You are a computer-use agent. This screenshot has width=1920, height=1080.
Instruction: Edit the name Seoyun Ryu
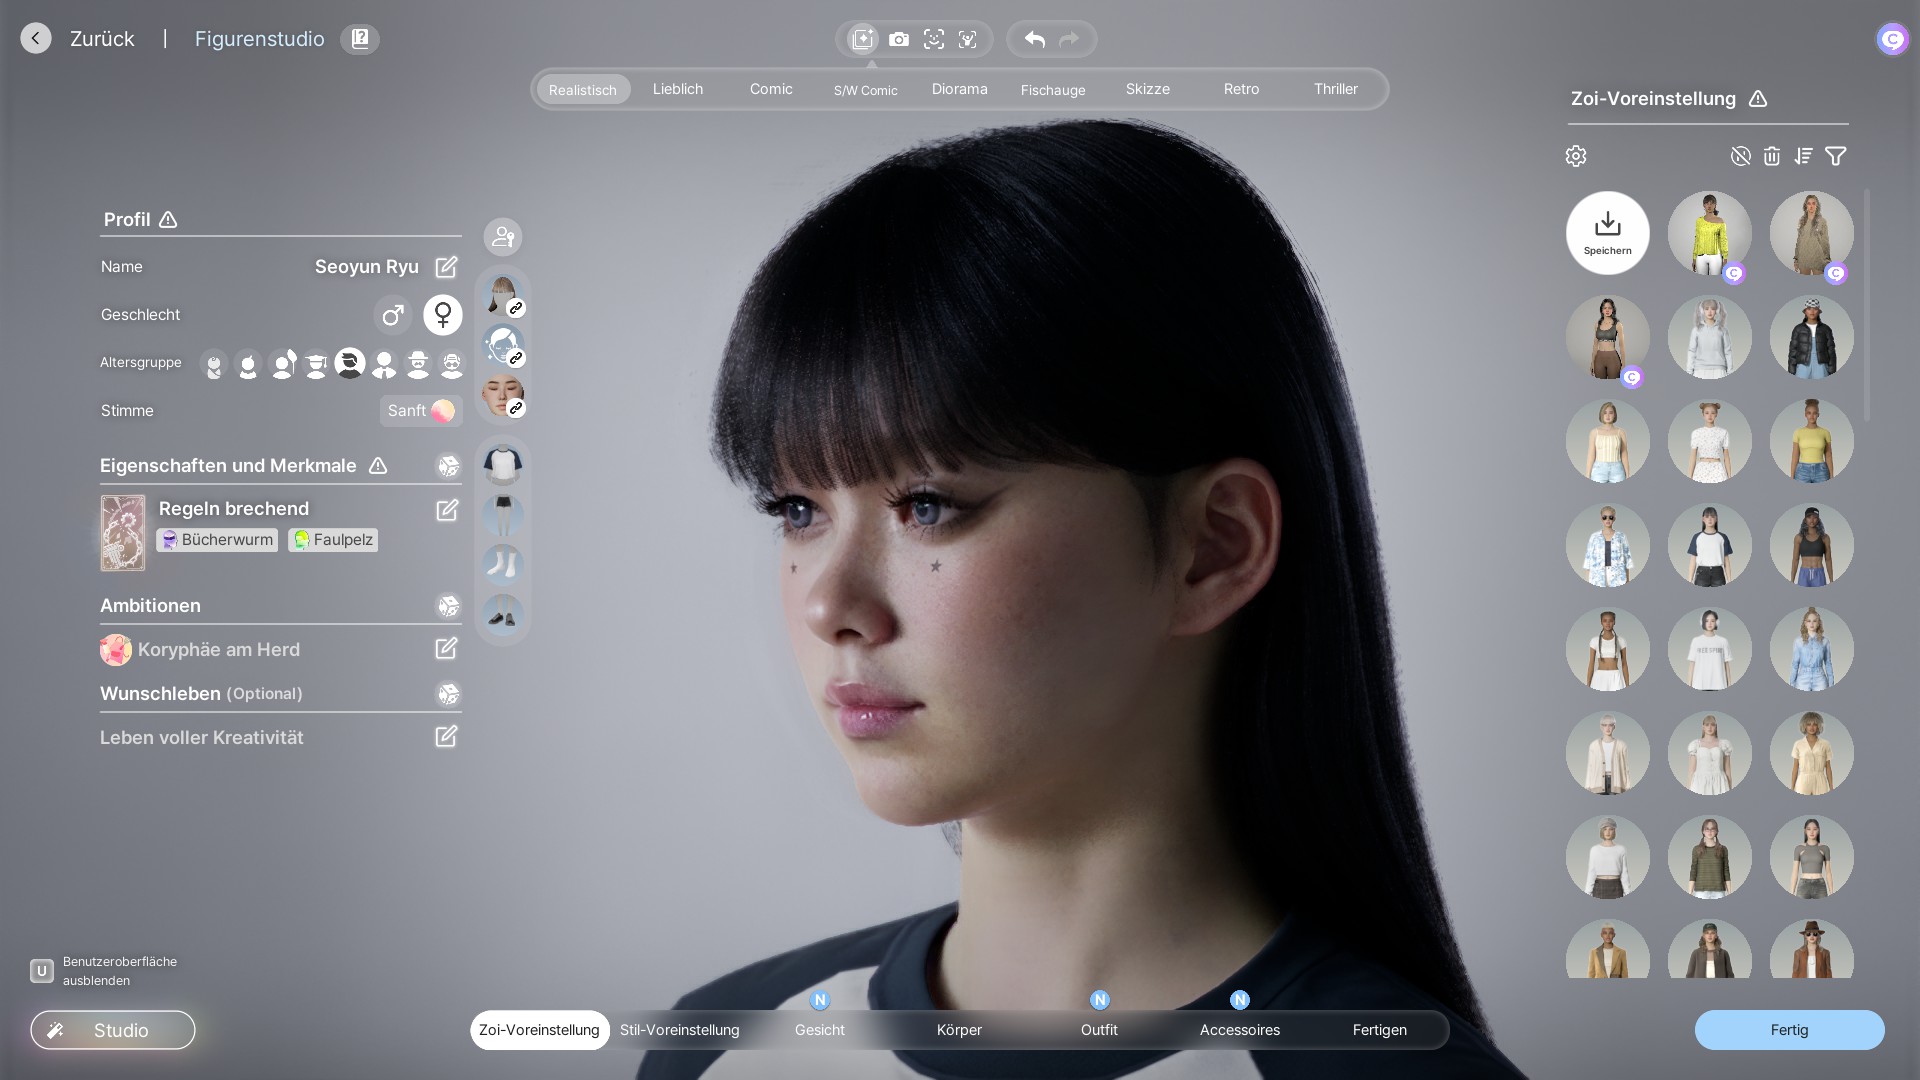446,267
